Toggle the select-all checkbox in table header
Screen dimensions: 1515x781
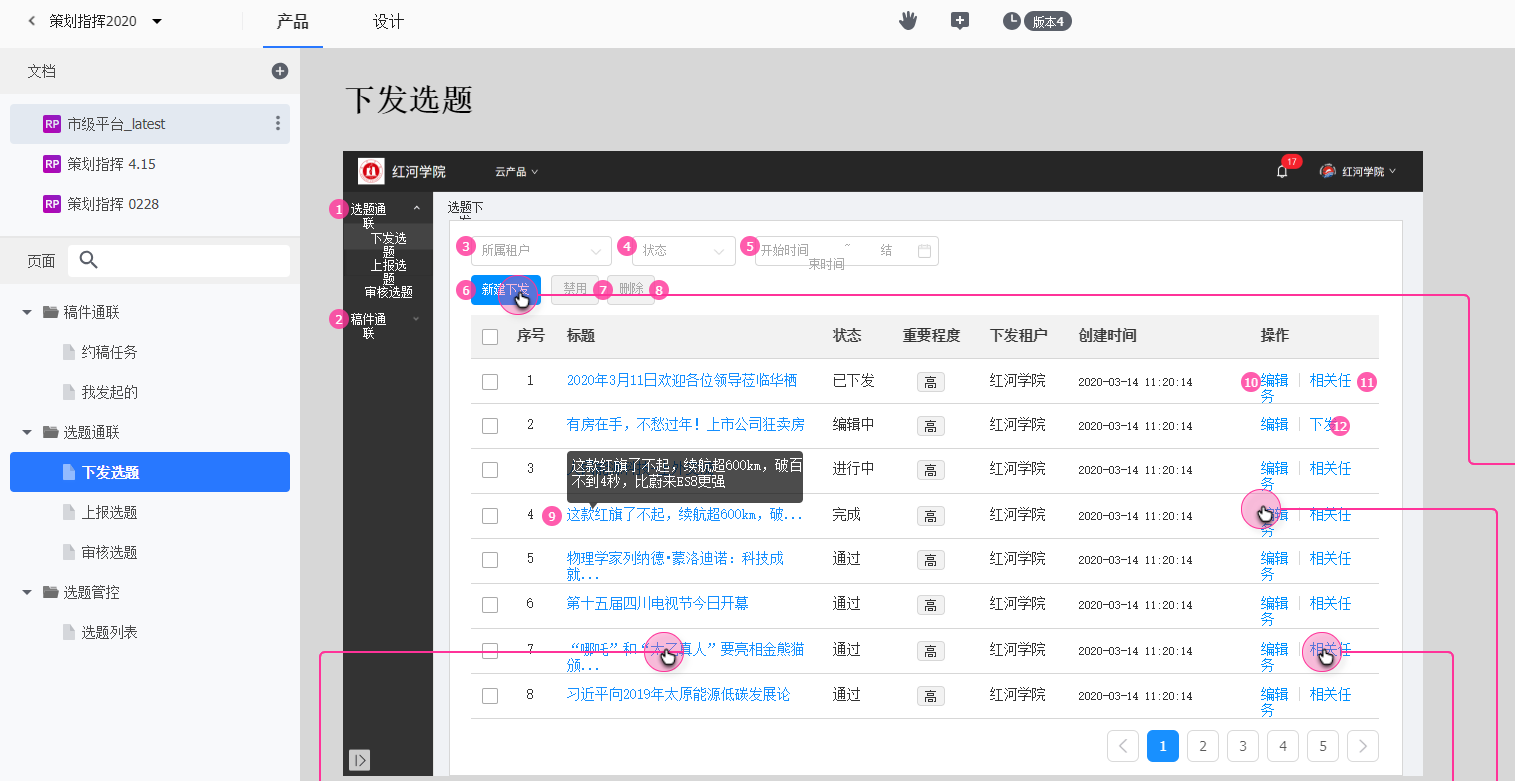click(x=490, y=337)
